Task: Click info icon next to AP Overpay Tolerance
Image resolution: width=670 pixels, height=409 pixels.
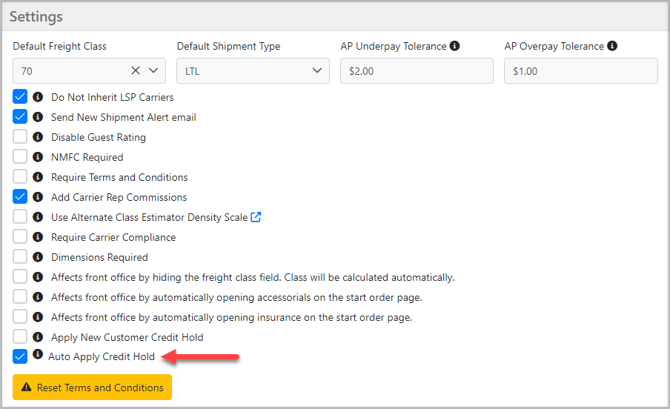Action: [x=612, y=46]
